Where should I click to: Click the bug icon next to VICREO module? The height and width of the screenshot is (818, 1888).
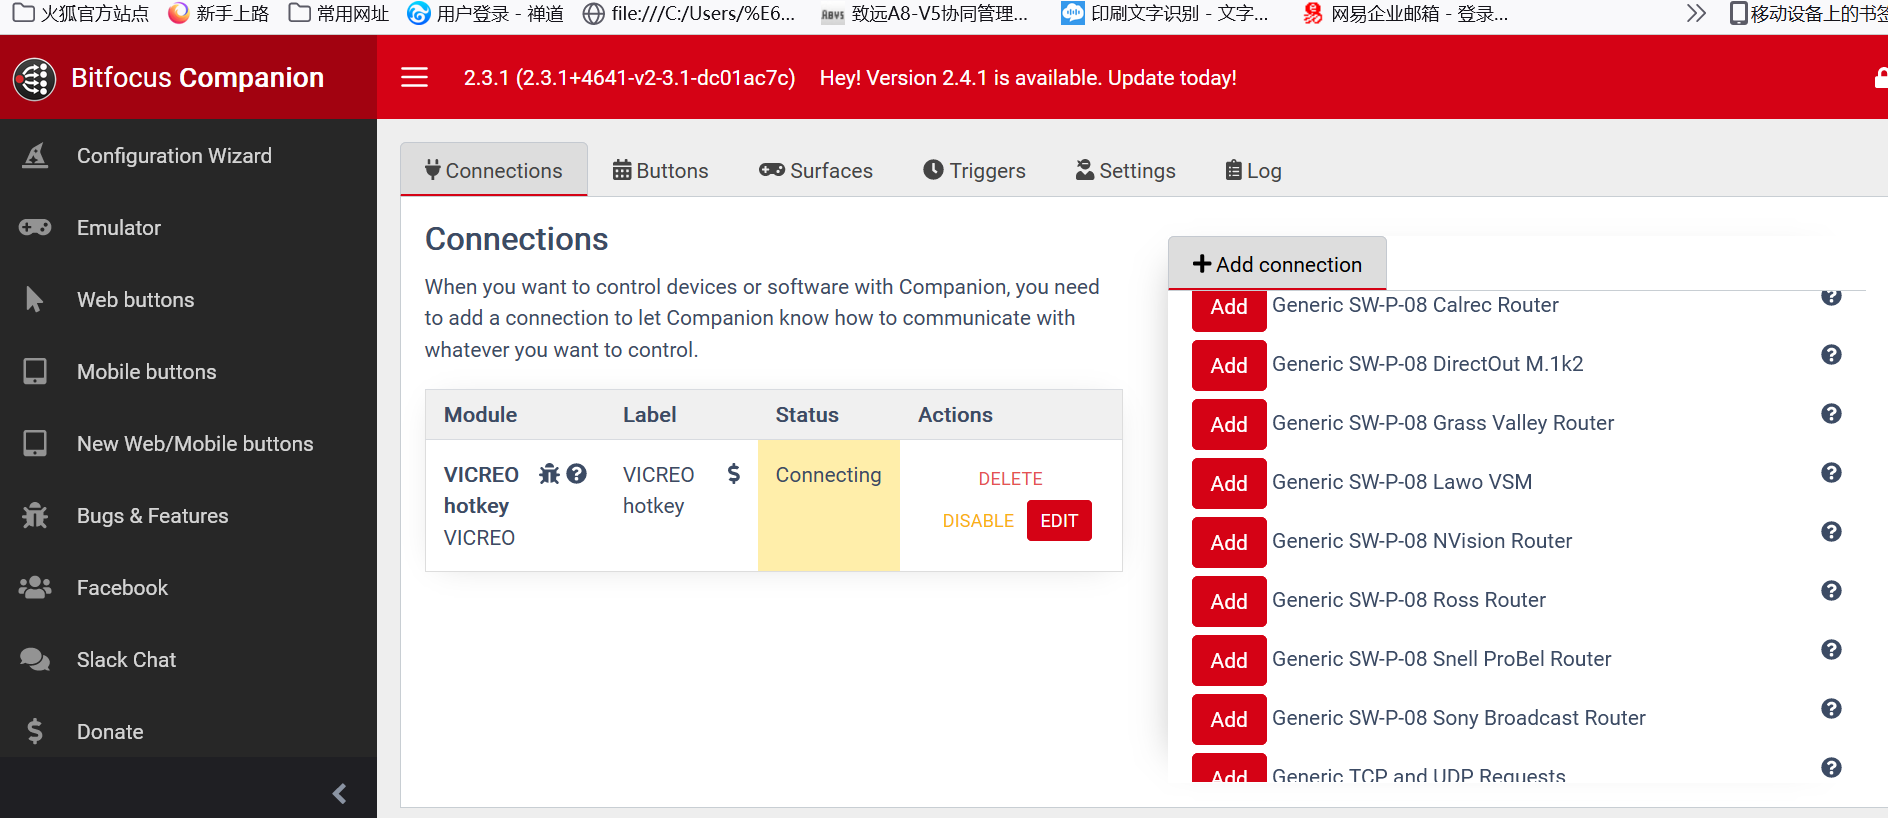click(549, 474)
